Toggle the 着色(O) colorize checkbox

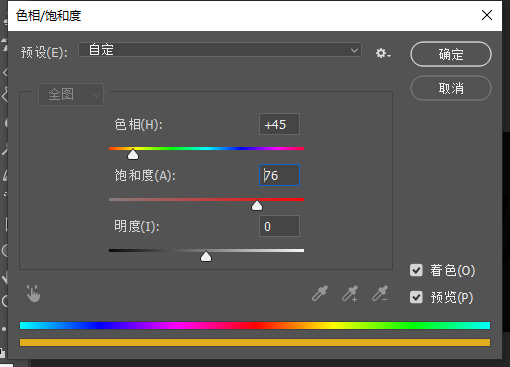point(416,270)
